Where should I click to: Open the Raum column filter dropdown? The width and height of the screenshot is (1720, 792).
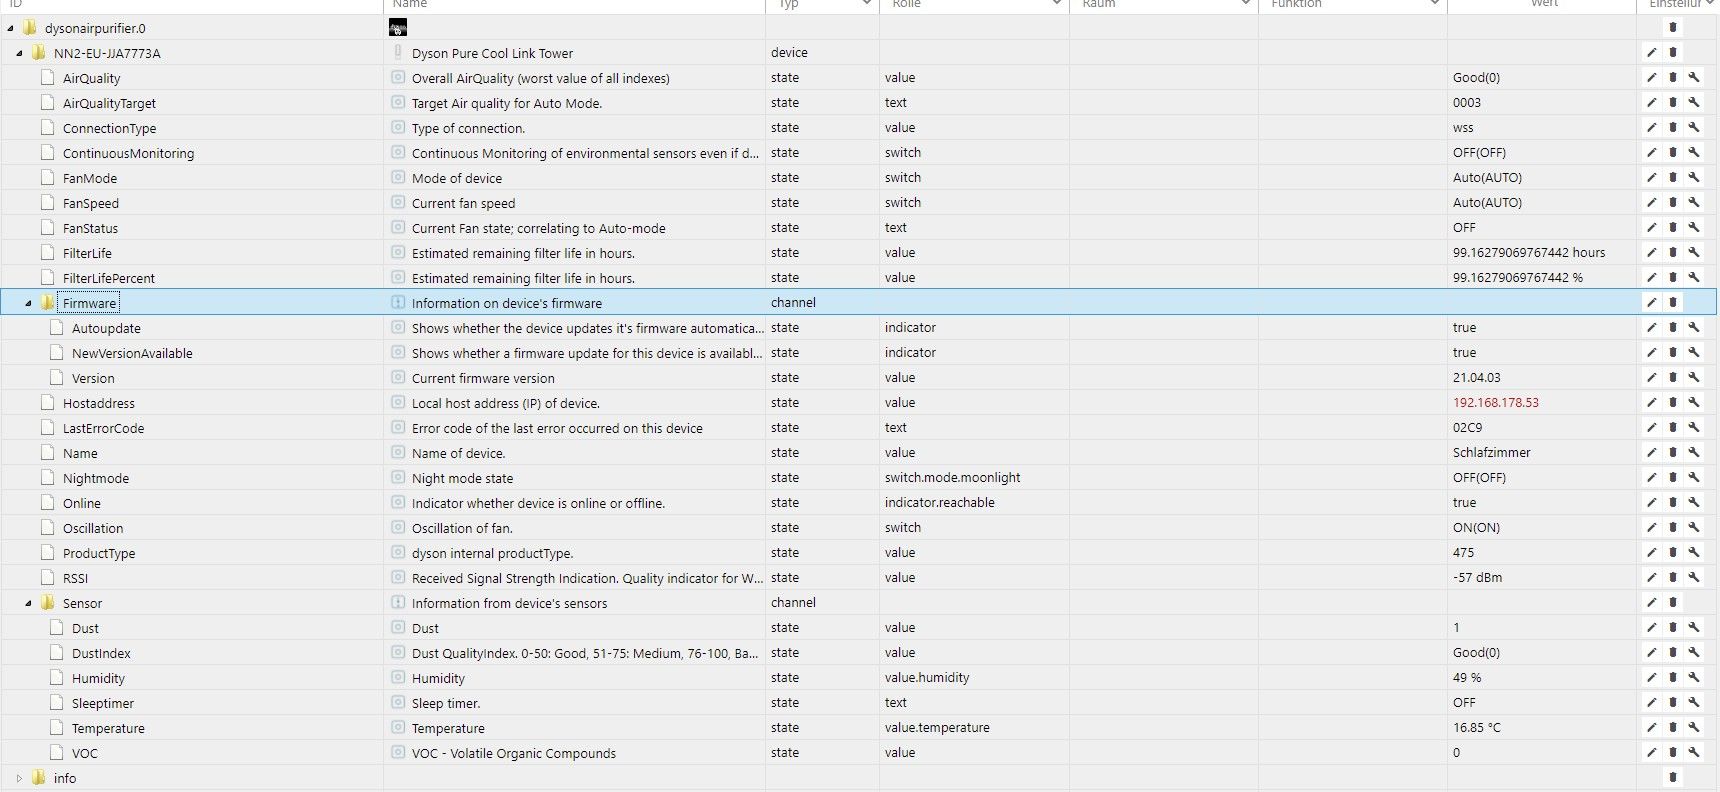click(x=1245, y=4)
